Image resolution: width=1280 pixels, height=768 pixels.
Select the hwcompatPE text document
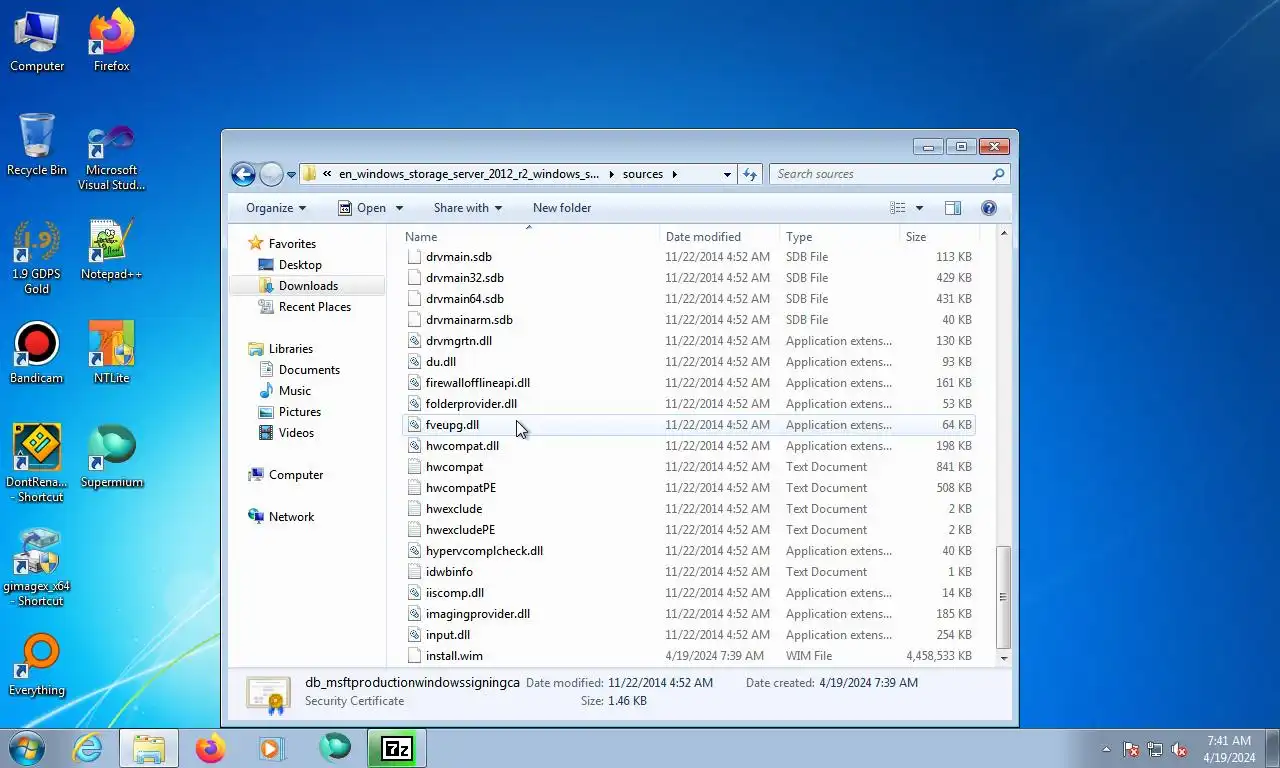tap(688, 488)
